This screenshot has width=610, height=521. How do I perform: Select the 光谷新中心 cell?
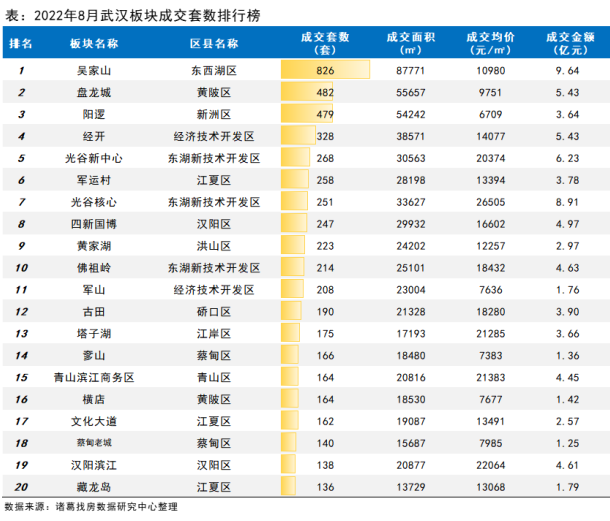coord(94,158)
